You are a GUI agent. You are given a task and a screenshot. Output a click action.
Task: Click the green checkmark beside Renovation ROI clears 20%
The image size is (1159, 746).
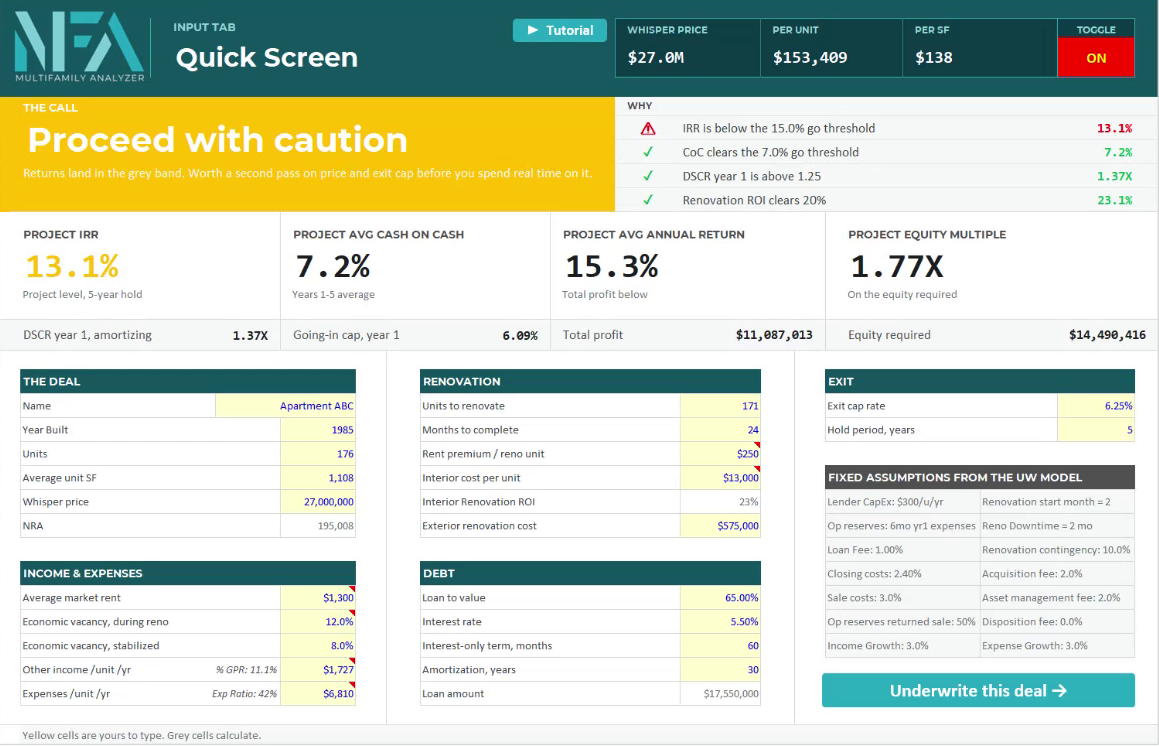pos(648,200)
